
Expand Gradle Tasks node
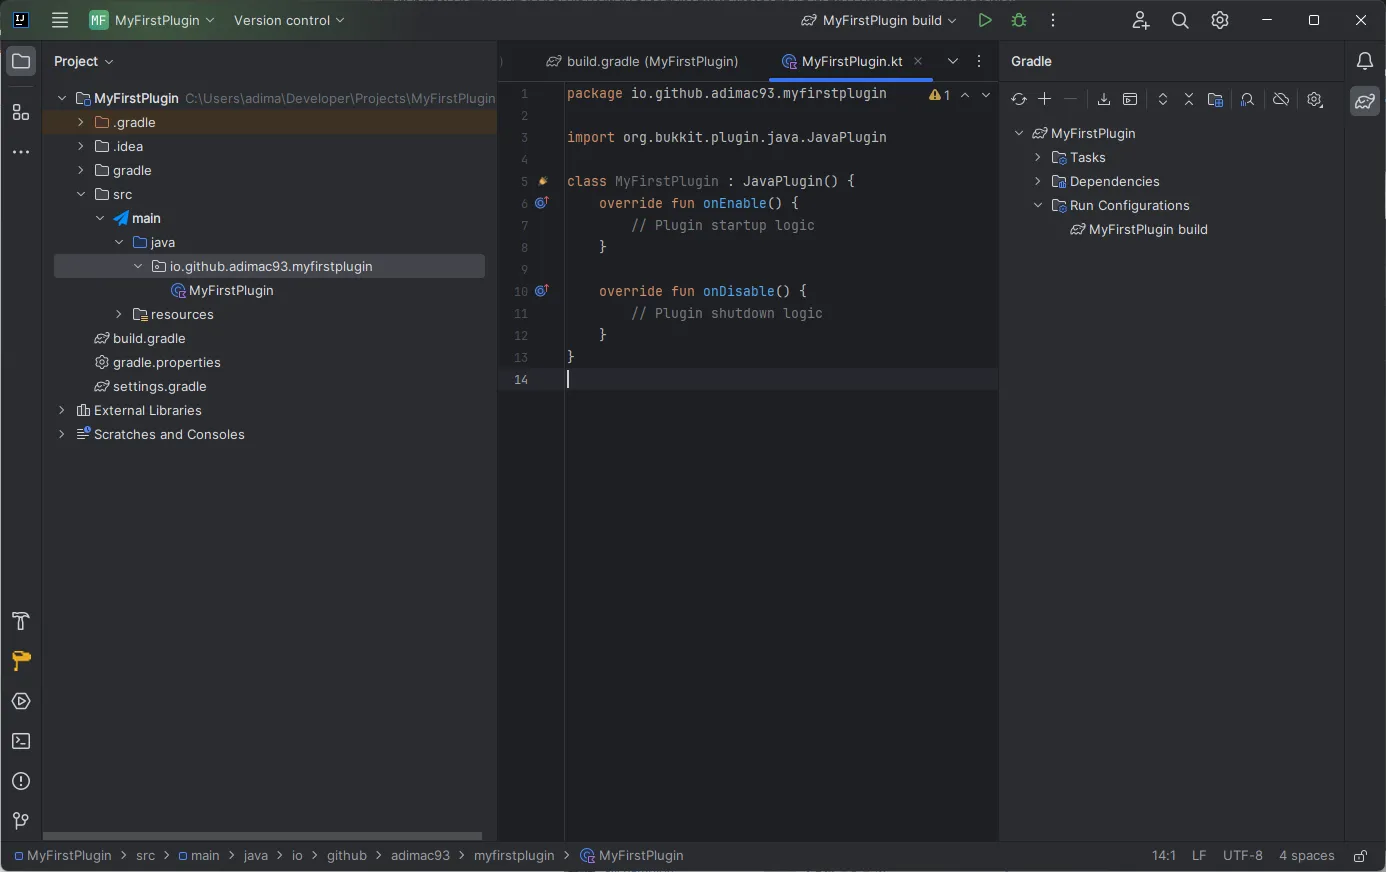pyautogui.click(x=1038, y=157)
